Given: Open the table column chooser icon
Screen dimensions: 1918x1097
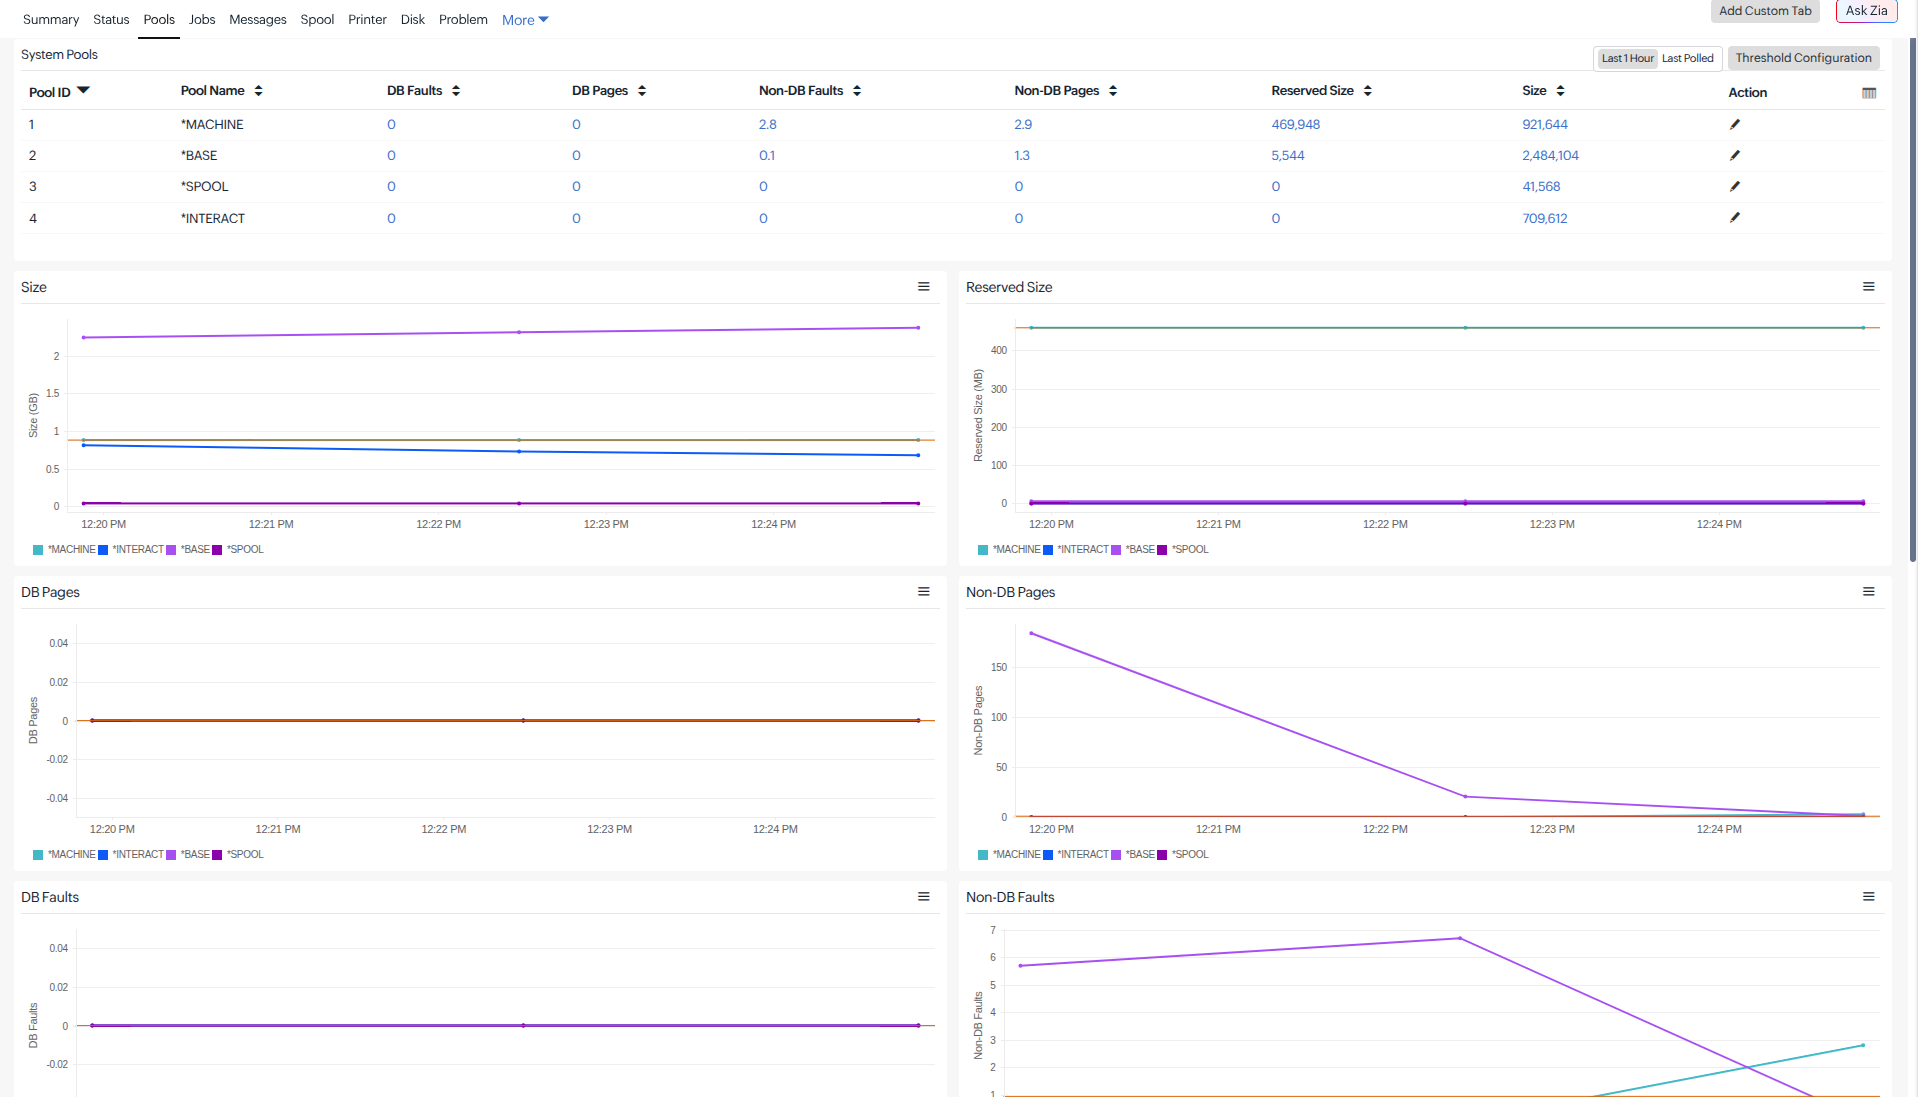Looking at the screenshot, I should coord(1869,93).
